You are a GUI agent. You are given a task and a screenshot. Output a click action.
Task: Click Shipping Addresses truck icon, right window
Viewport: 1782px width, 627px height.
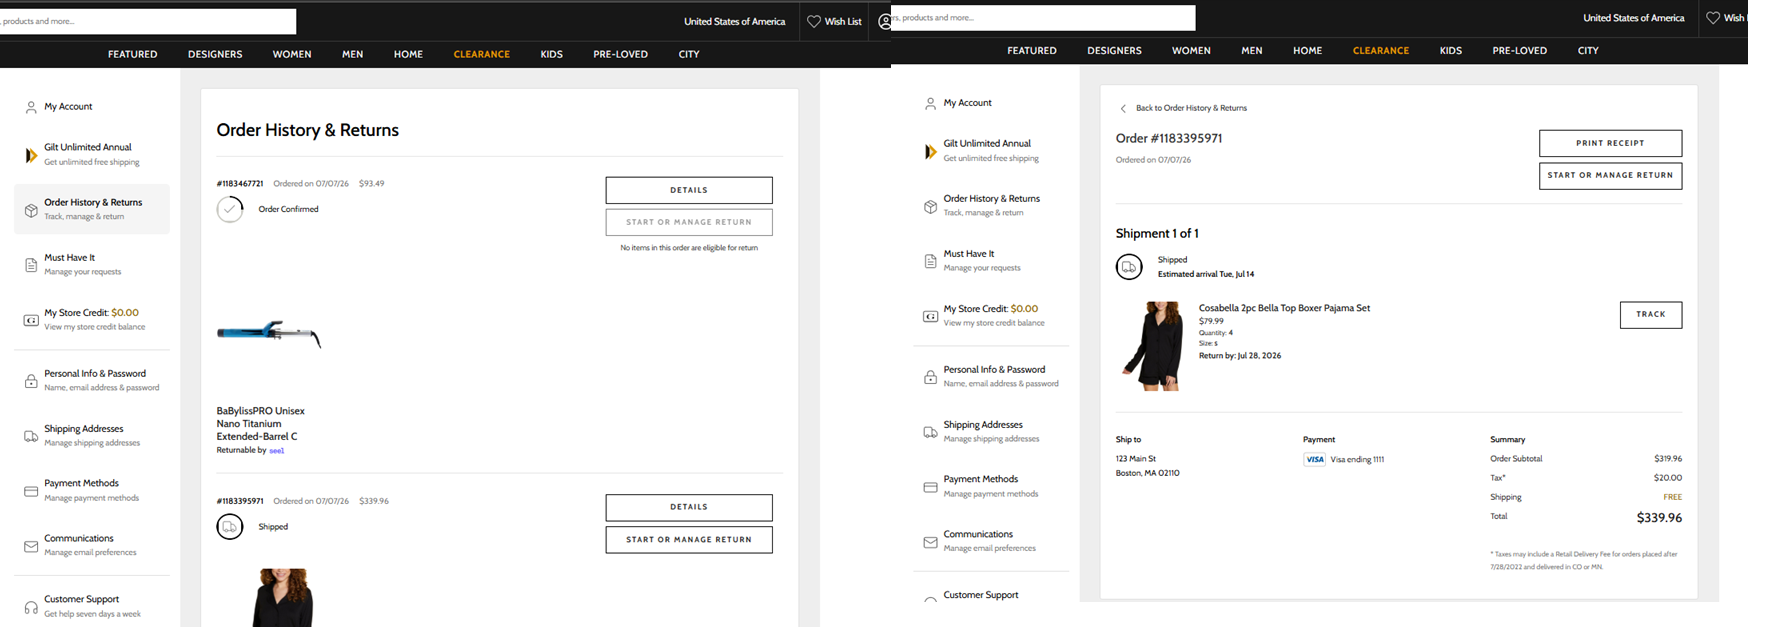pos(930,432)
